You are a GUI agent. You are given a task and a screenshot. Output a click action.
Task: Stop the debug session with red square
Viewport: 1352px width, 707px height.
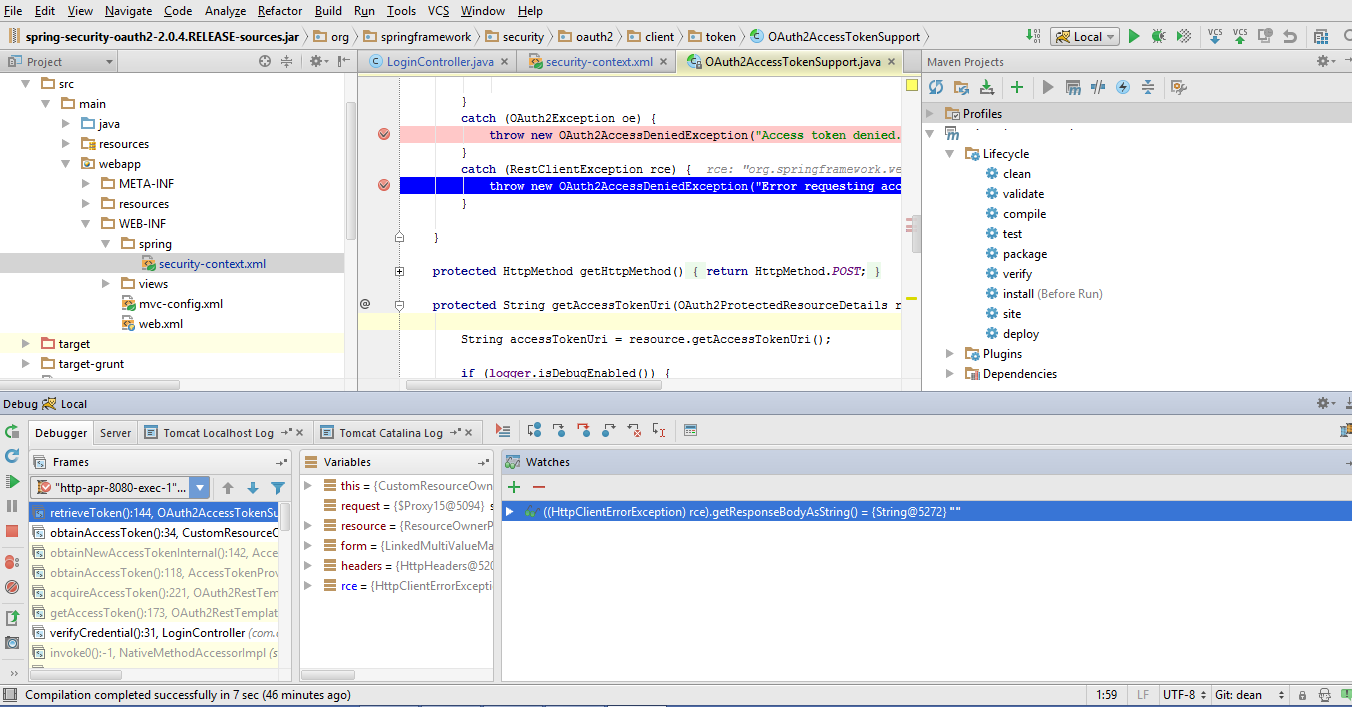(x=12, y=531)
